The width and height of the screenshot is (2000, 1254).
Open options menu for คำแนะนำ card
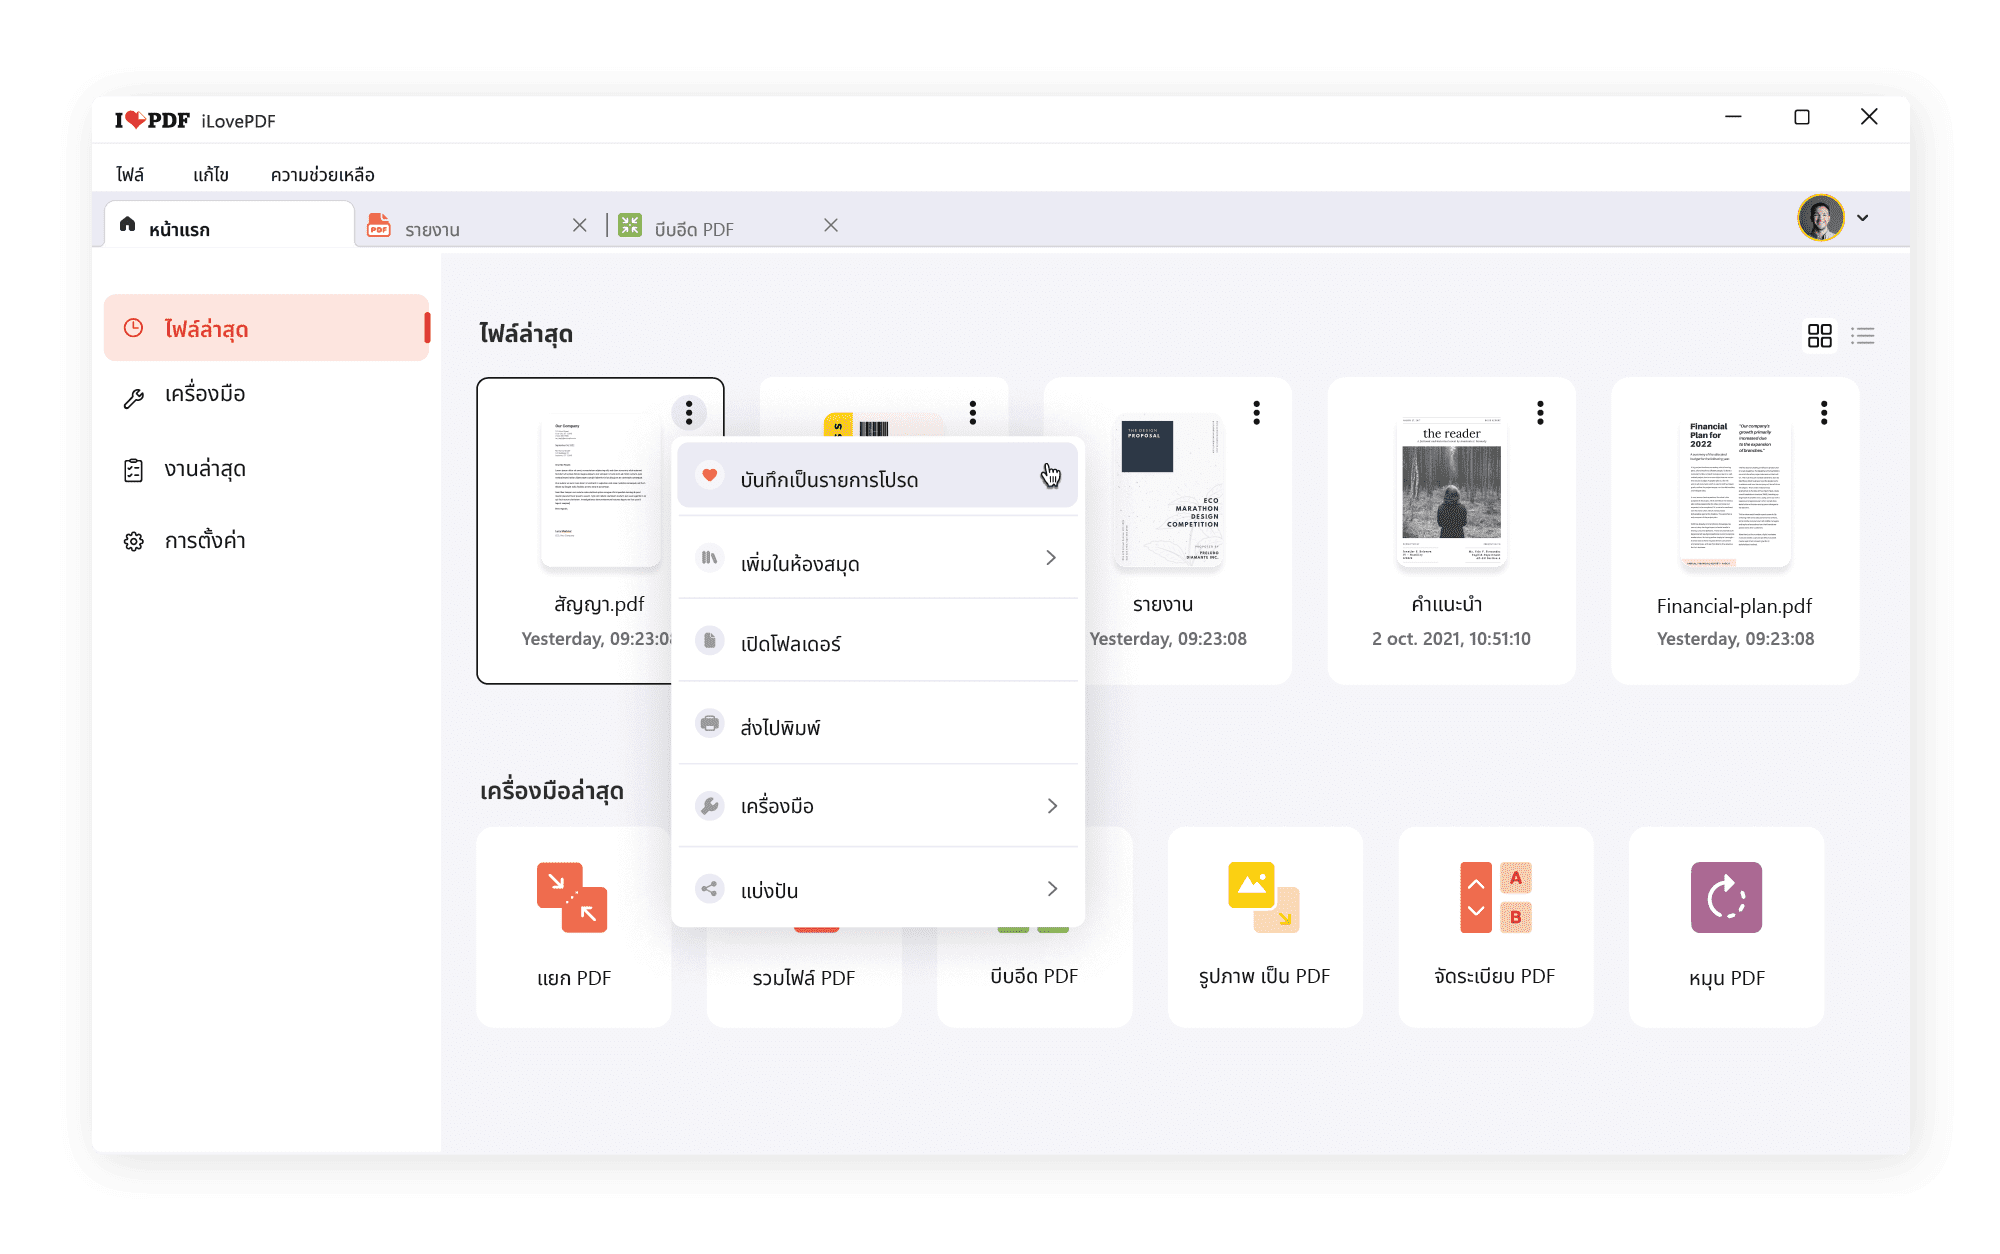(1541, 412)
